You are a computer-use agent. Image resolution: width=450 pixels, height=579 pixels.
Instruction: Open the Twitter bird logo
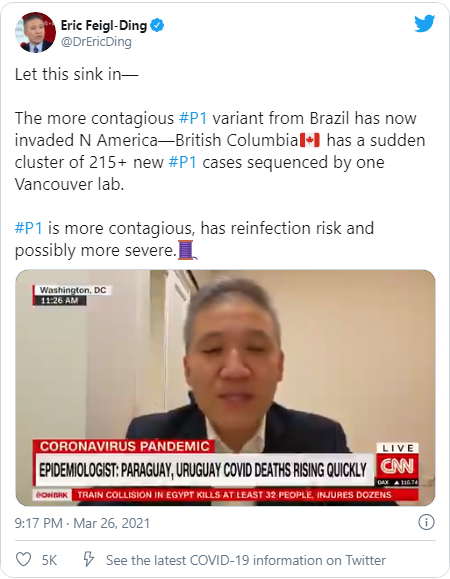[x=424, y=24]
